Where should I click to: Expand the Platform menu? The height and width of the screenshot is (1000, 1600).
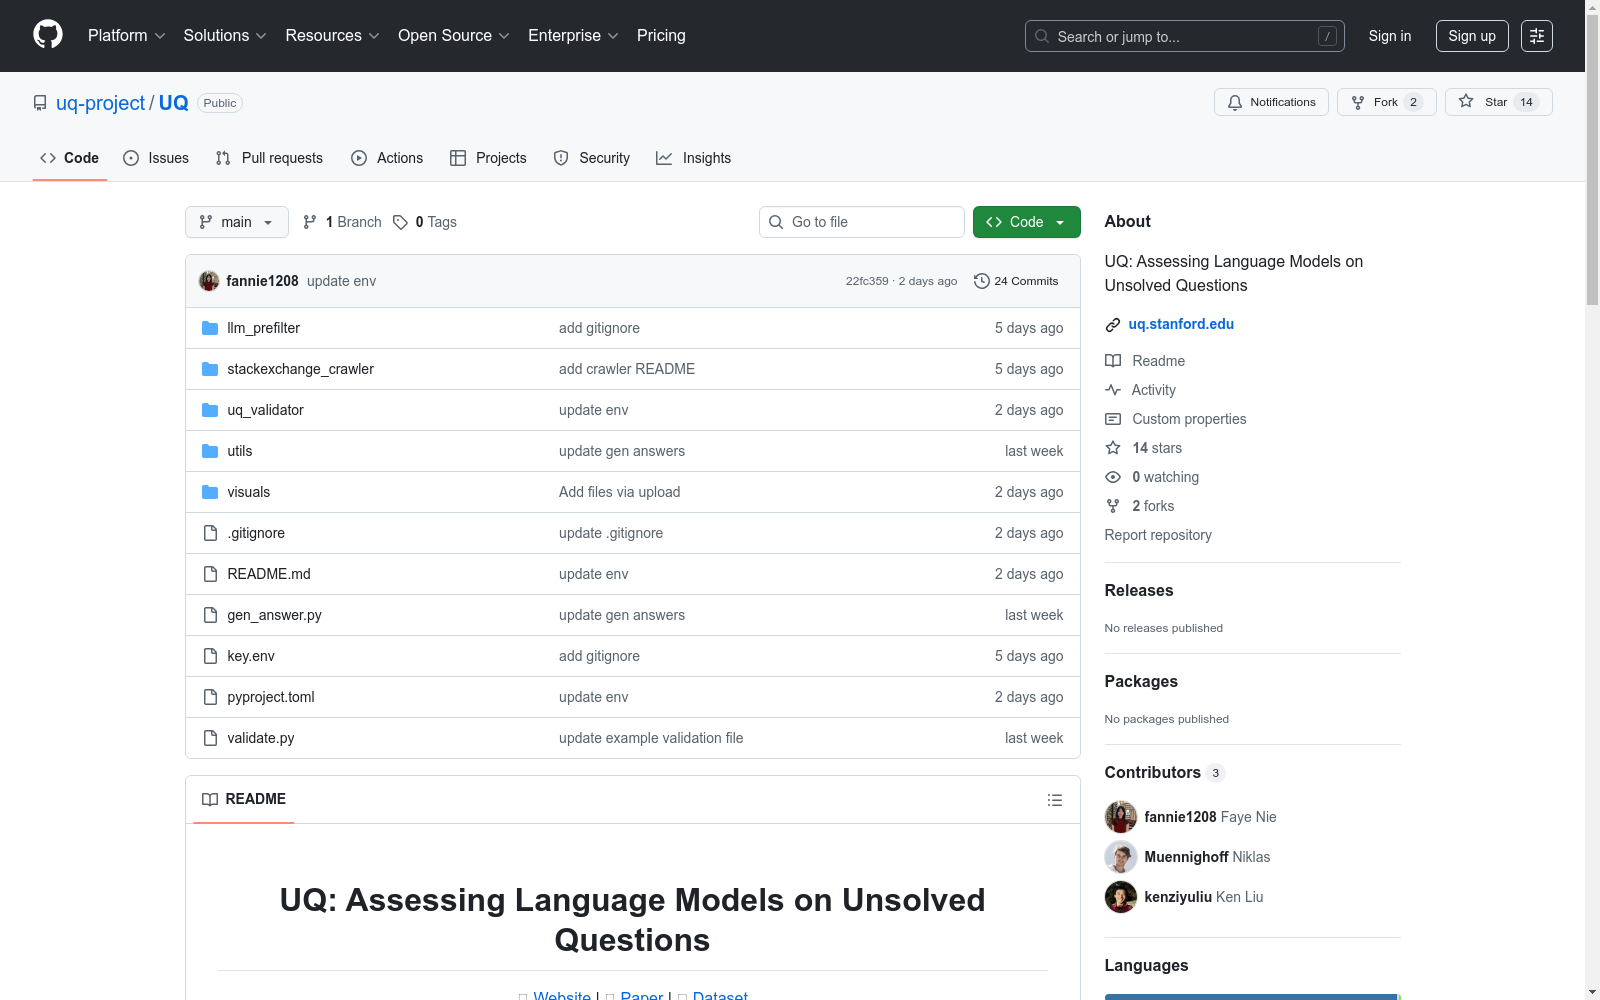[x=127, y=36]
